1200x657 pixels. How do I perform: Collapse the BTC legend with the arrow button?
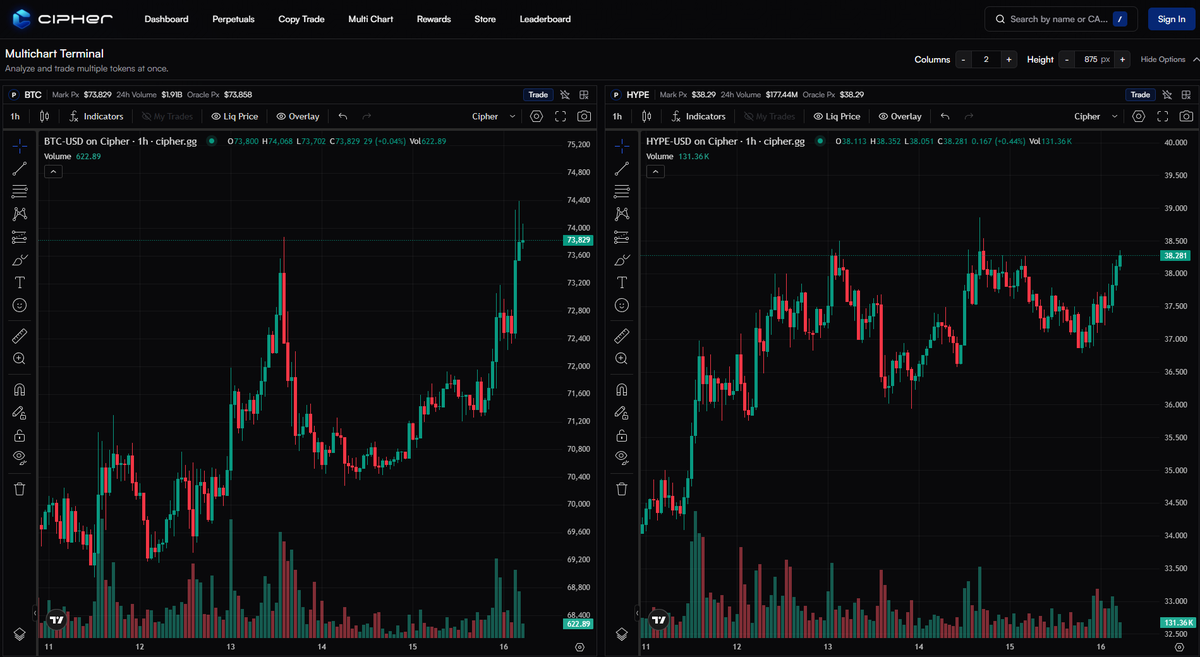[53, 170]
